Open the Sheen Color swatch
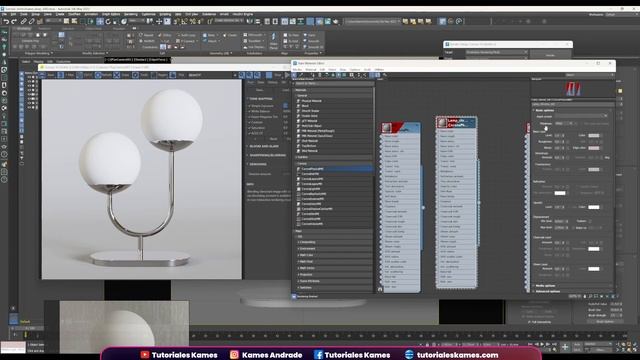This screenshot has height=360, width=640. (594, 269)
